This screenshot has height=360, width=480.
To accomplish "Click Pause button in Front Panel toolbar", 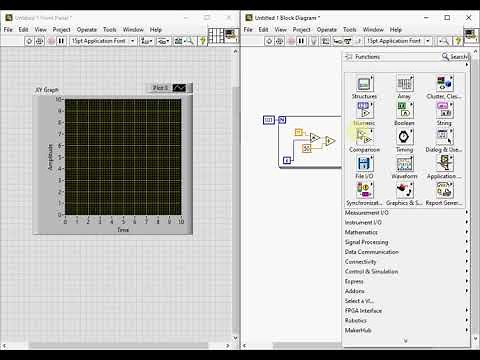I will click(61, 41).
